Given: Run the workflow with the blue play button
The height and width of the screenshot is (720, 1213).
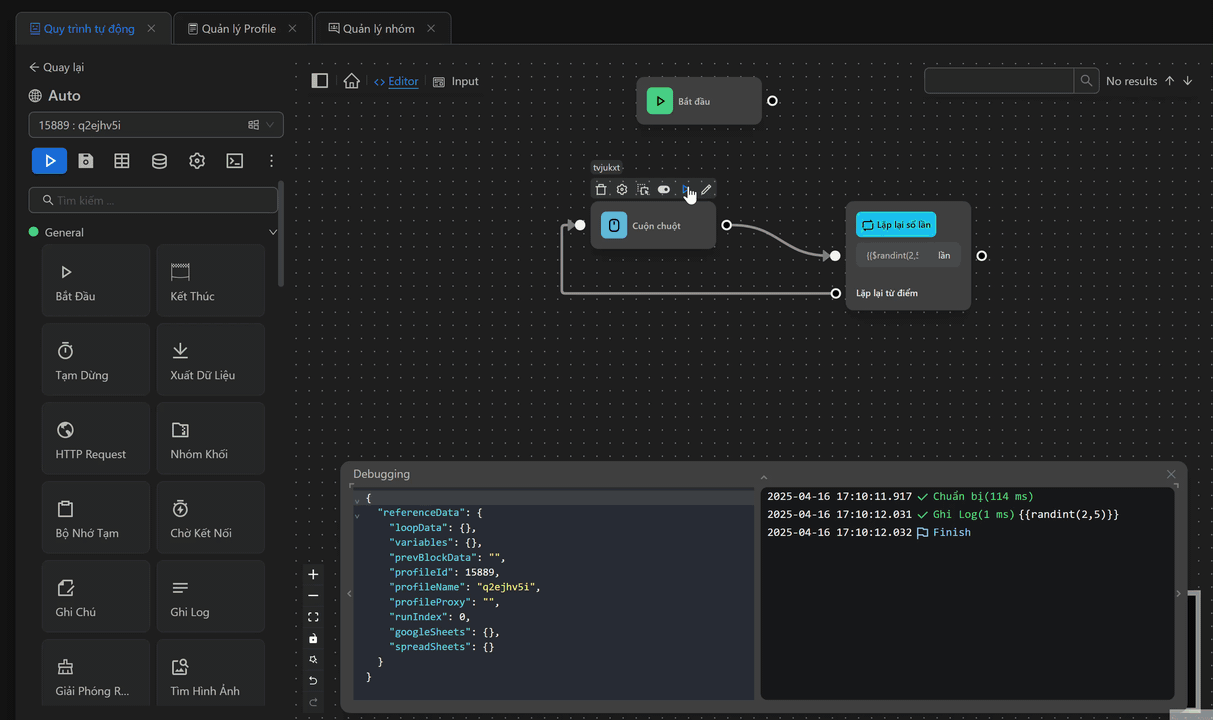Looking at the screenshot, I should pyautogui.click(x=49, y=161).
